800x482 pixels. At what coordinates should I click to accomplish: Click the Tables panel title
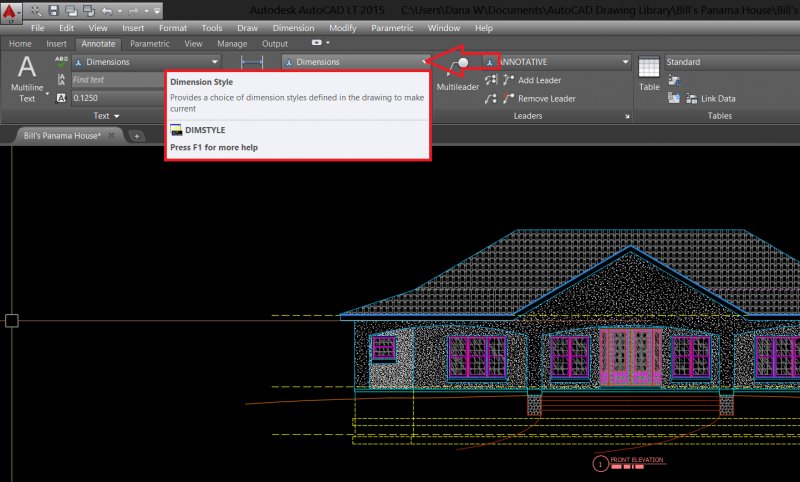(x=719, y=116)
